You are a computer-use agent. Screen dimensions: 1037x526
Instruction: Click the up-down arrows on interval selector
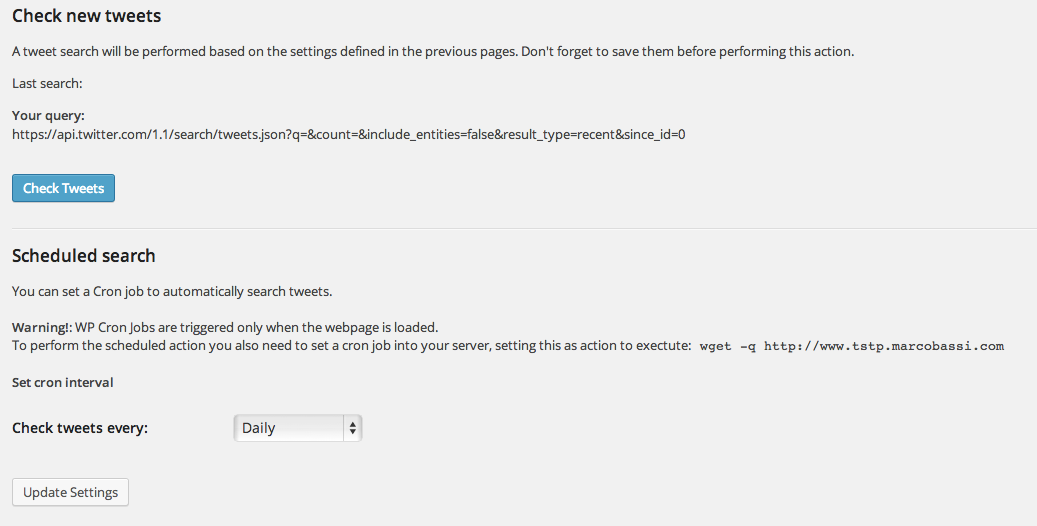pyautogui.click(x=352, y=428)
